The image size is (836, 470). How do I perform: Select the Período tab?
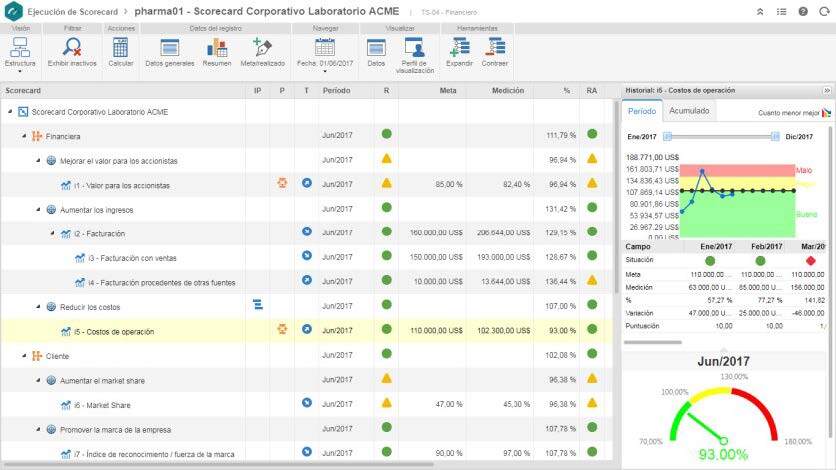point(643,111)
